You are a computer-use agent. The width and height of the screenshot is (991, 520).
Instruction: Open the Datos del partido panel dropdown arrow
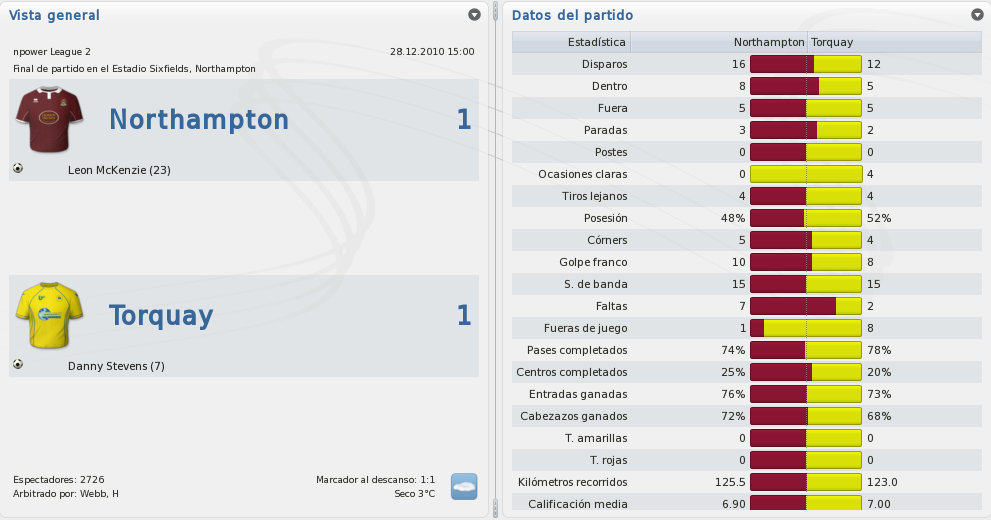[977, 15]
